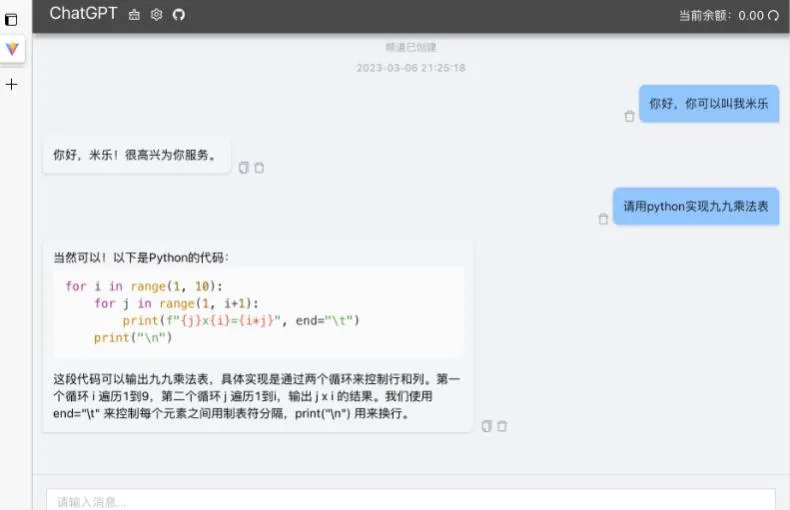790x510 pixels.
Task: Open the recharge icon next to ChatGPT
Action: (x=134, y=15)
